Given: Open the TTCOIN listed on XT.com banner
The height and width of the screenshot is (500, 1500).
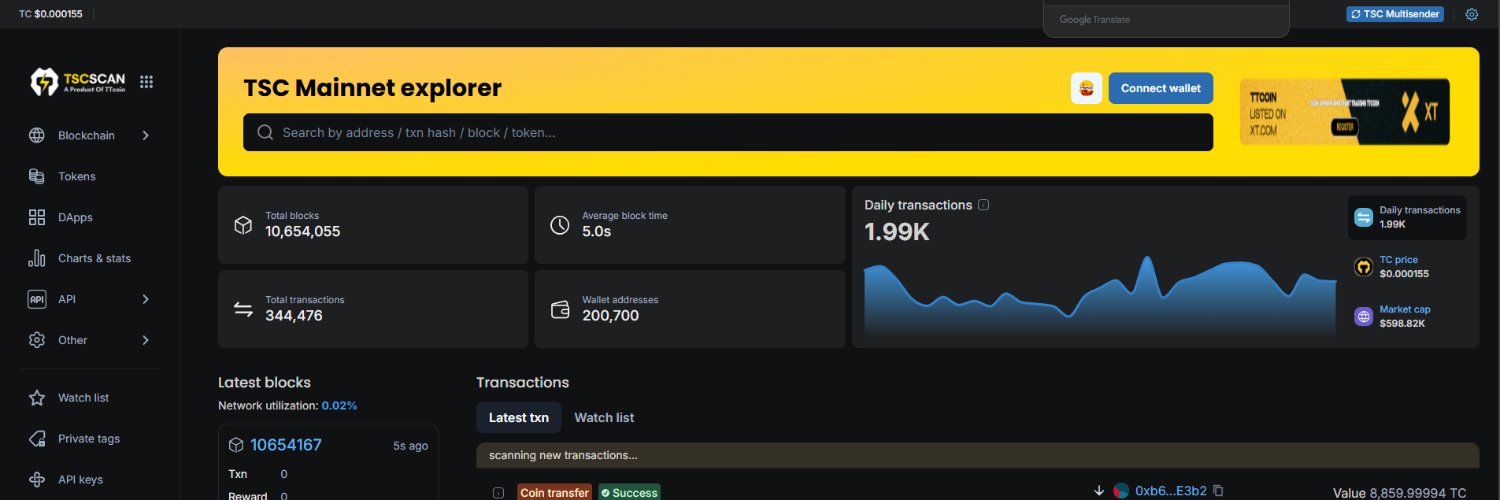Looking at the screenshot, I should click(x=1344, y=112).
